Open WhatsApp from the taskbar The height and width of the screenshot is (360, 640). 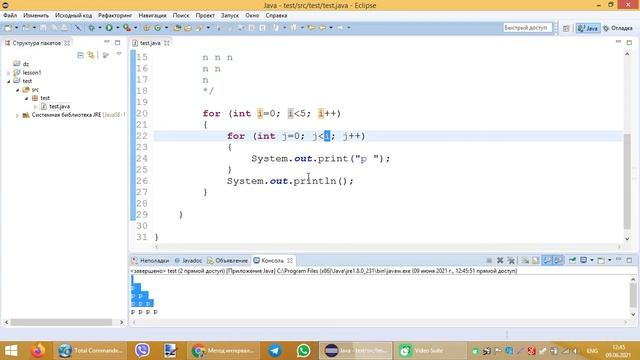coord(303,351)
